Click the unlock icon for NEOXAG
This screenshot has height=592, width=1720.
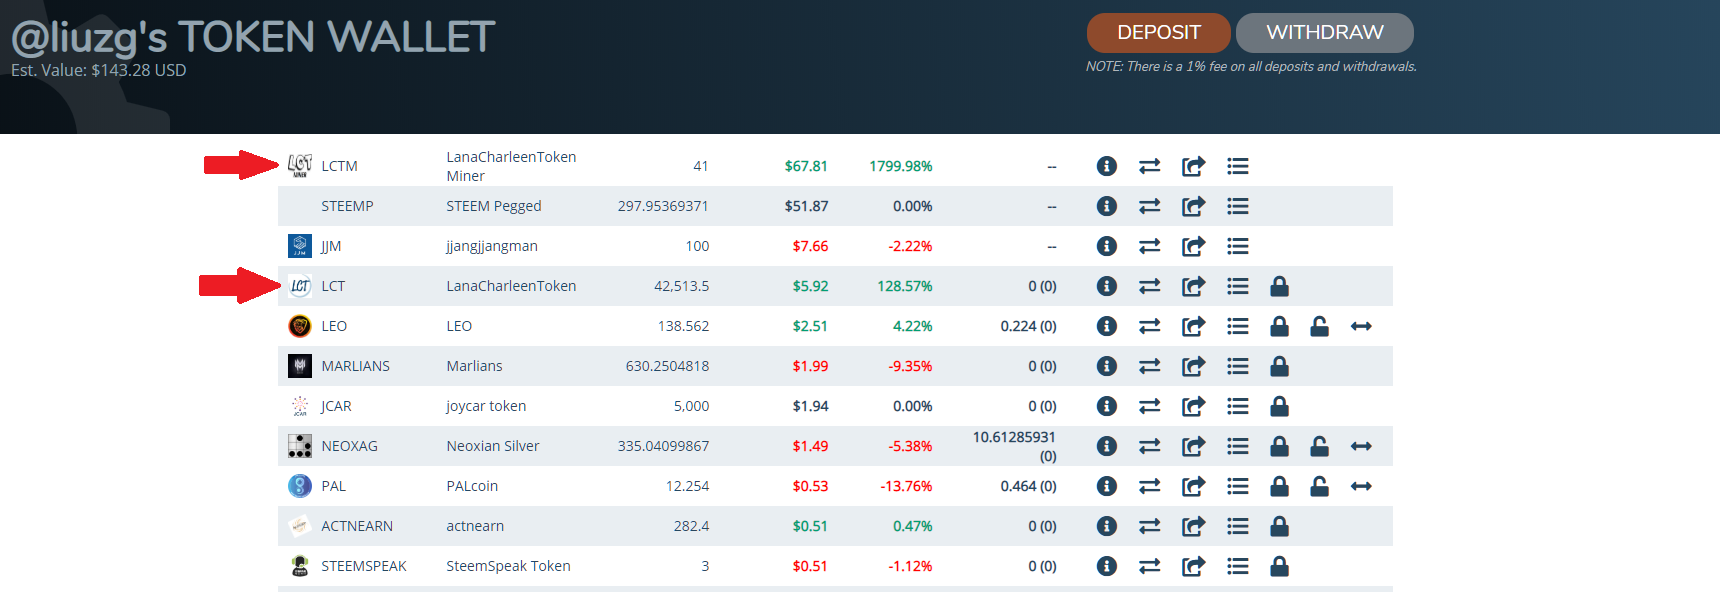(x=1320, y=446)
